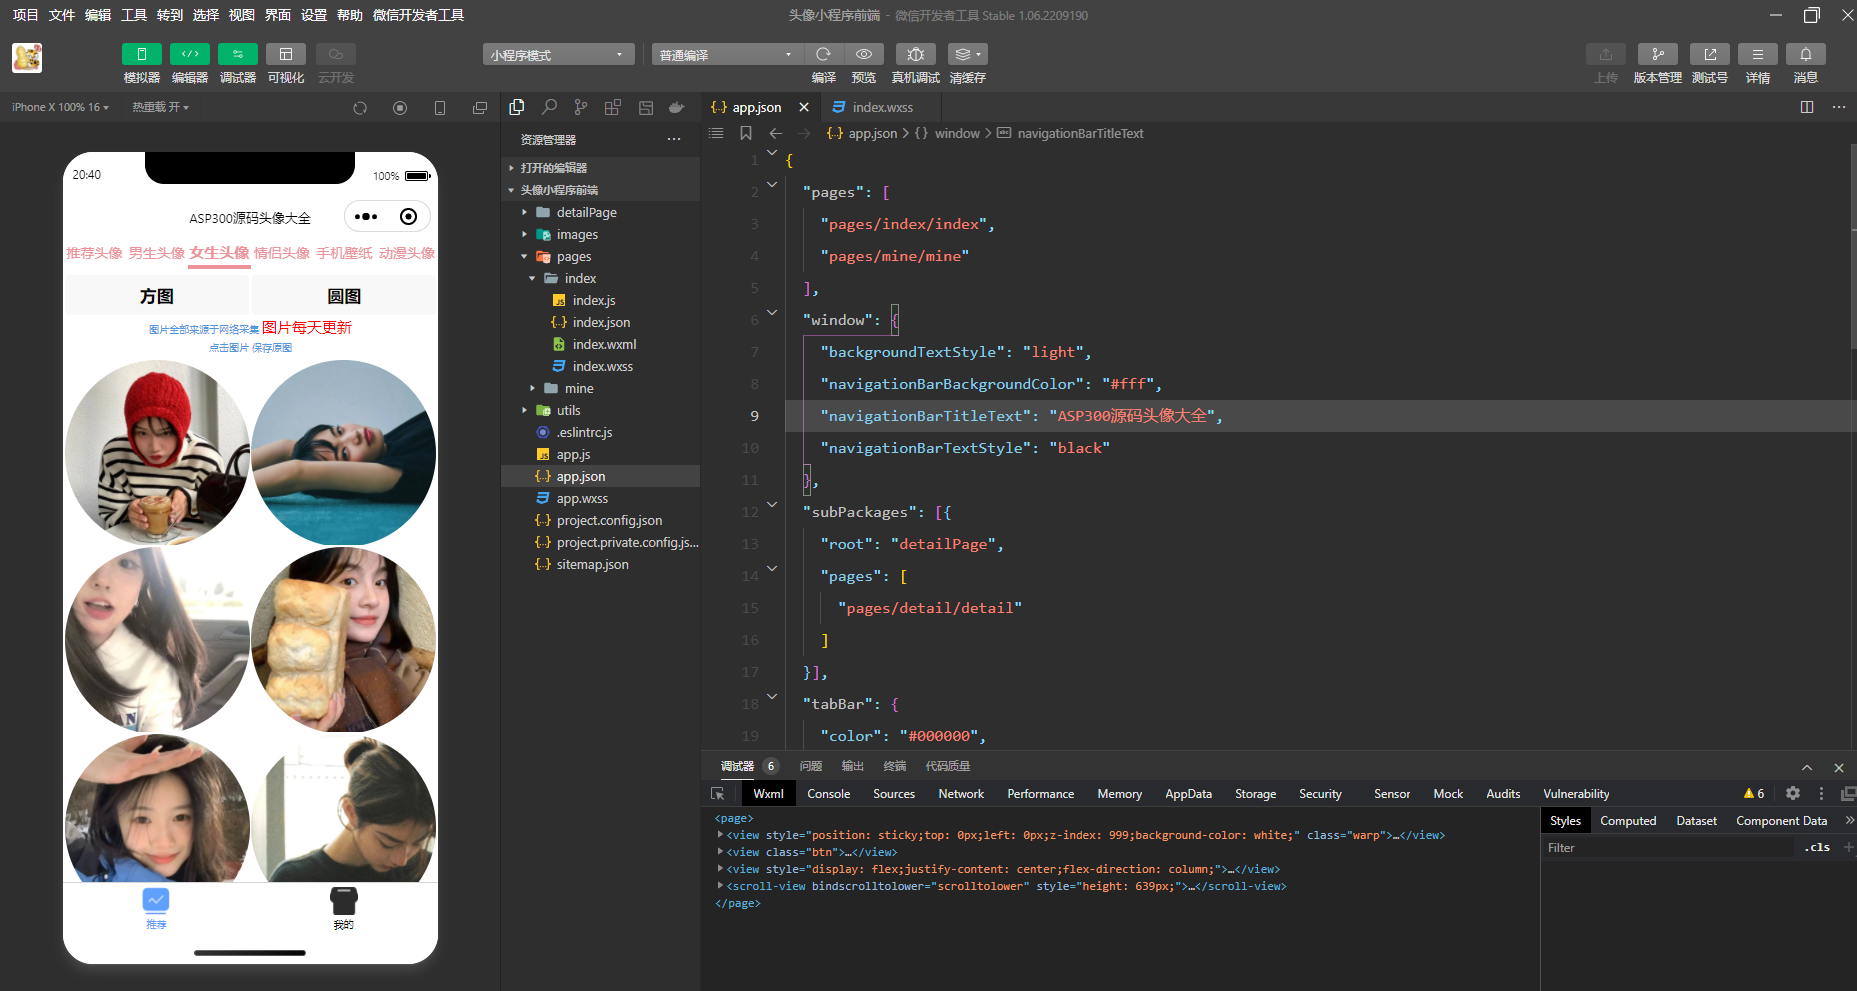Screen dimensions: 1857x991
Task: Toggle the Simulator panel button
Action: [141, 54]
